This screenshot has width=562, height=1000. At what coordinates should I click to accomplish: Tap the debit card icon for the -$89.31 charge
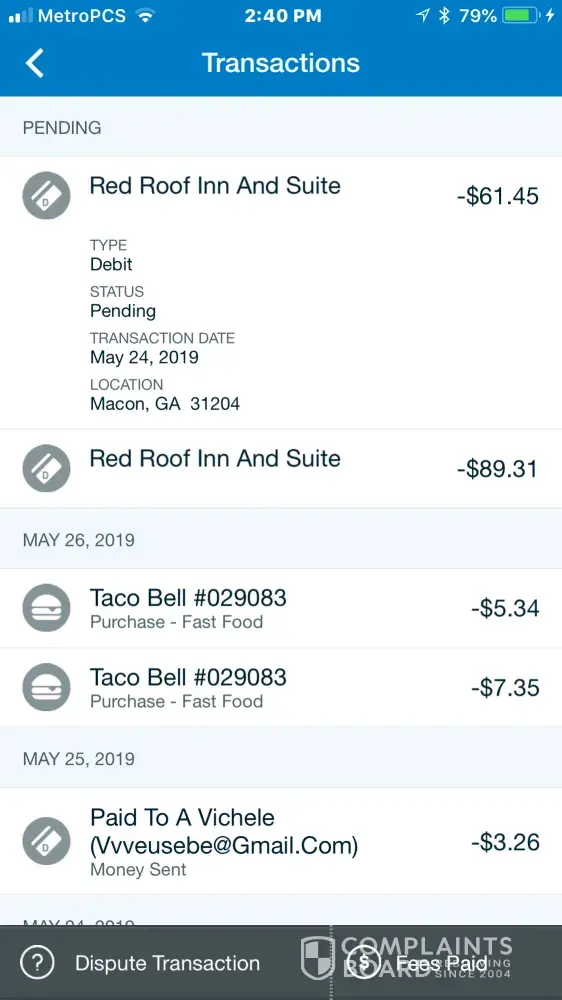(x=47, y=468)
